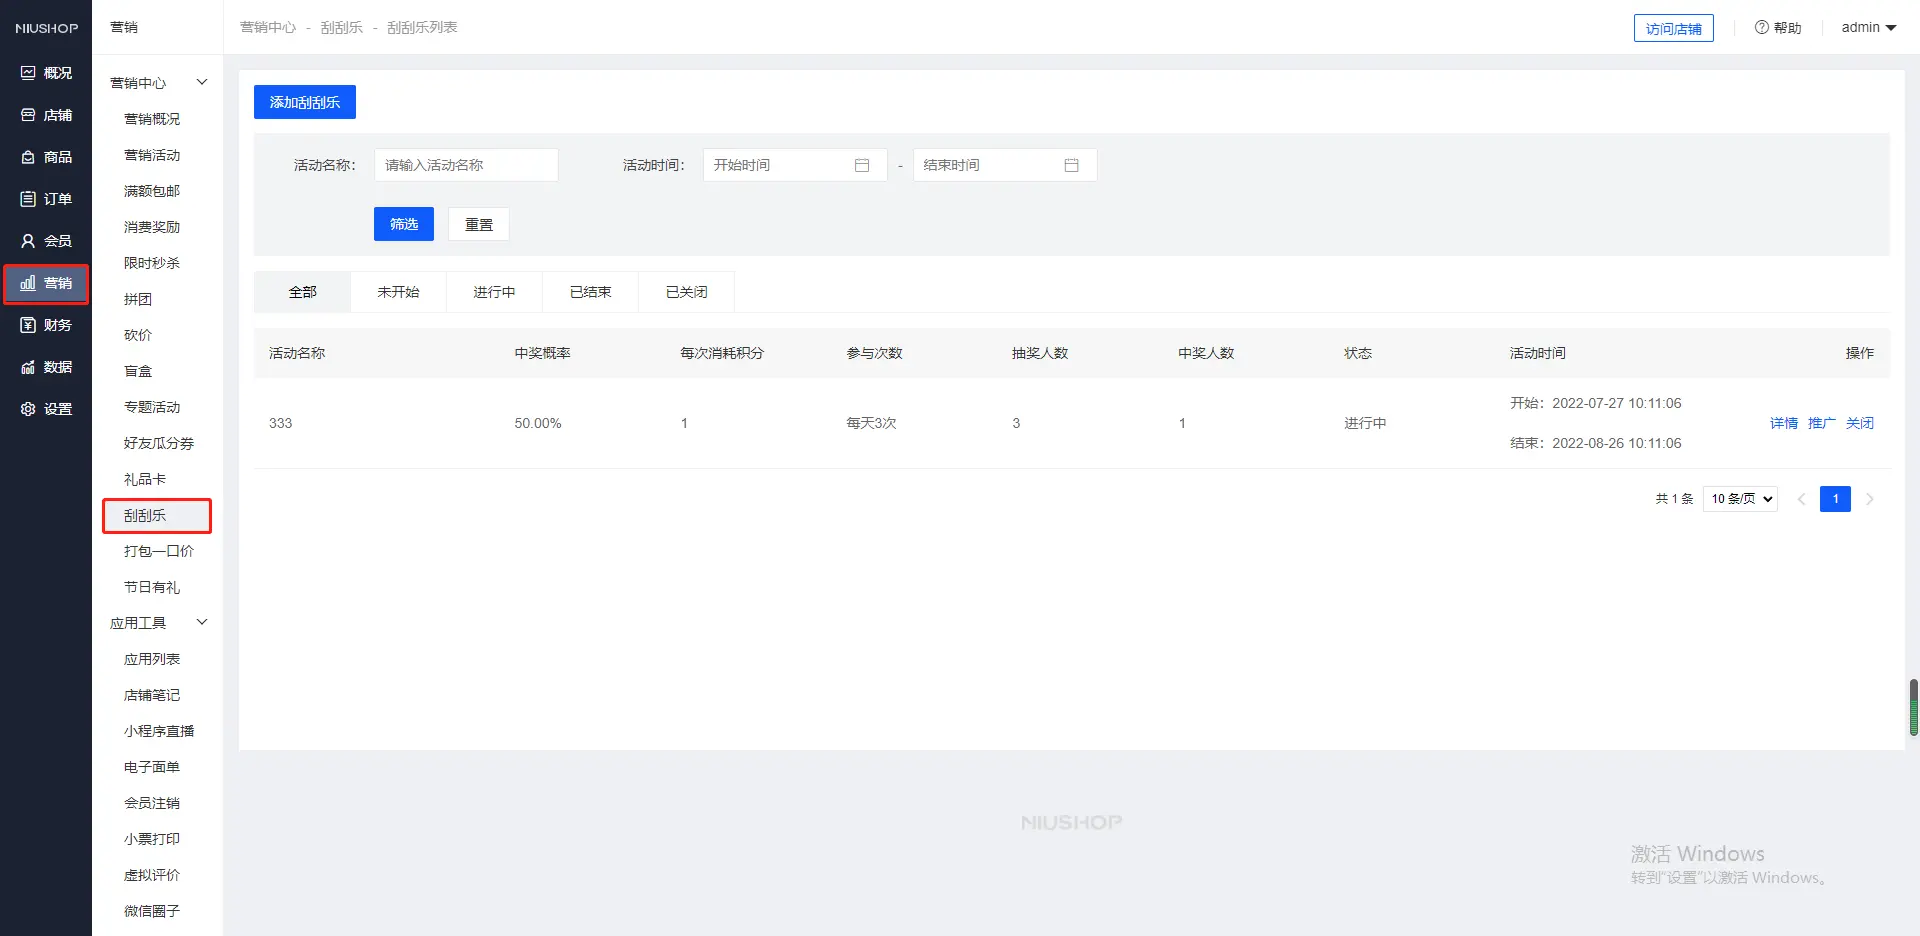This screenshot has width=1920, height=936.
Task: Switch to the 进行中 tab
Action: [x=494, y=292]
